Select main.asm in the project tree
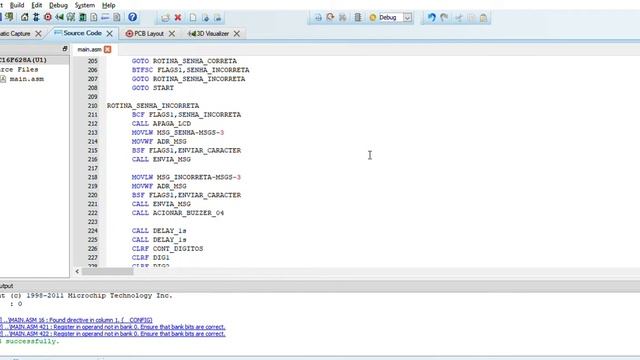The height and width of the screenshot is (360, 640). pos(27,79)
